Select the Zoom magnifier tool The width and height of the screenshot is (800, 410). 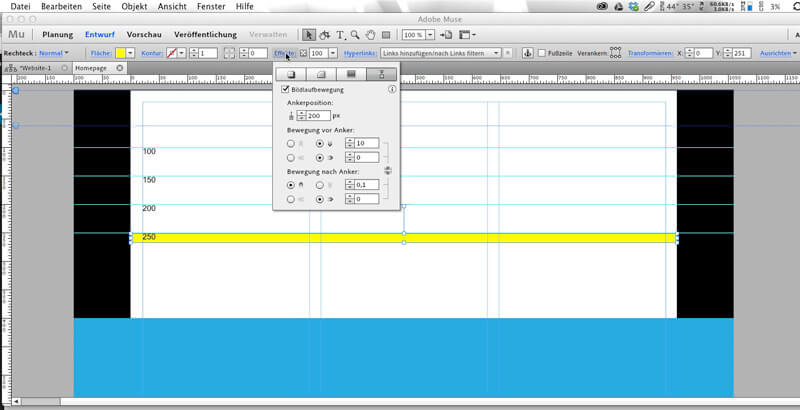(x=355, y=35)
